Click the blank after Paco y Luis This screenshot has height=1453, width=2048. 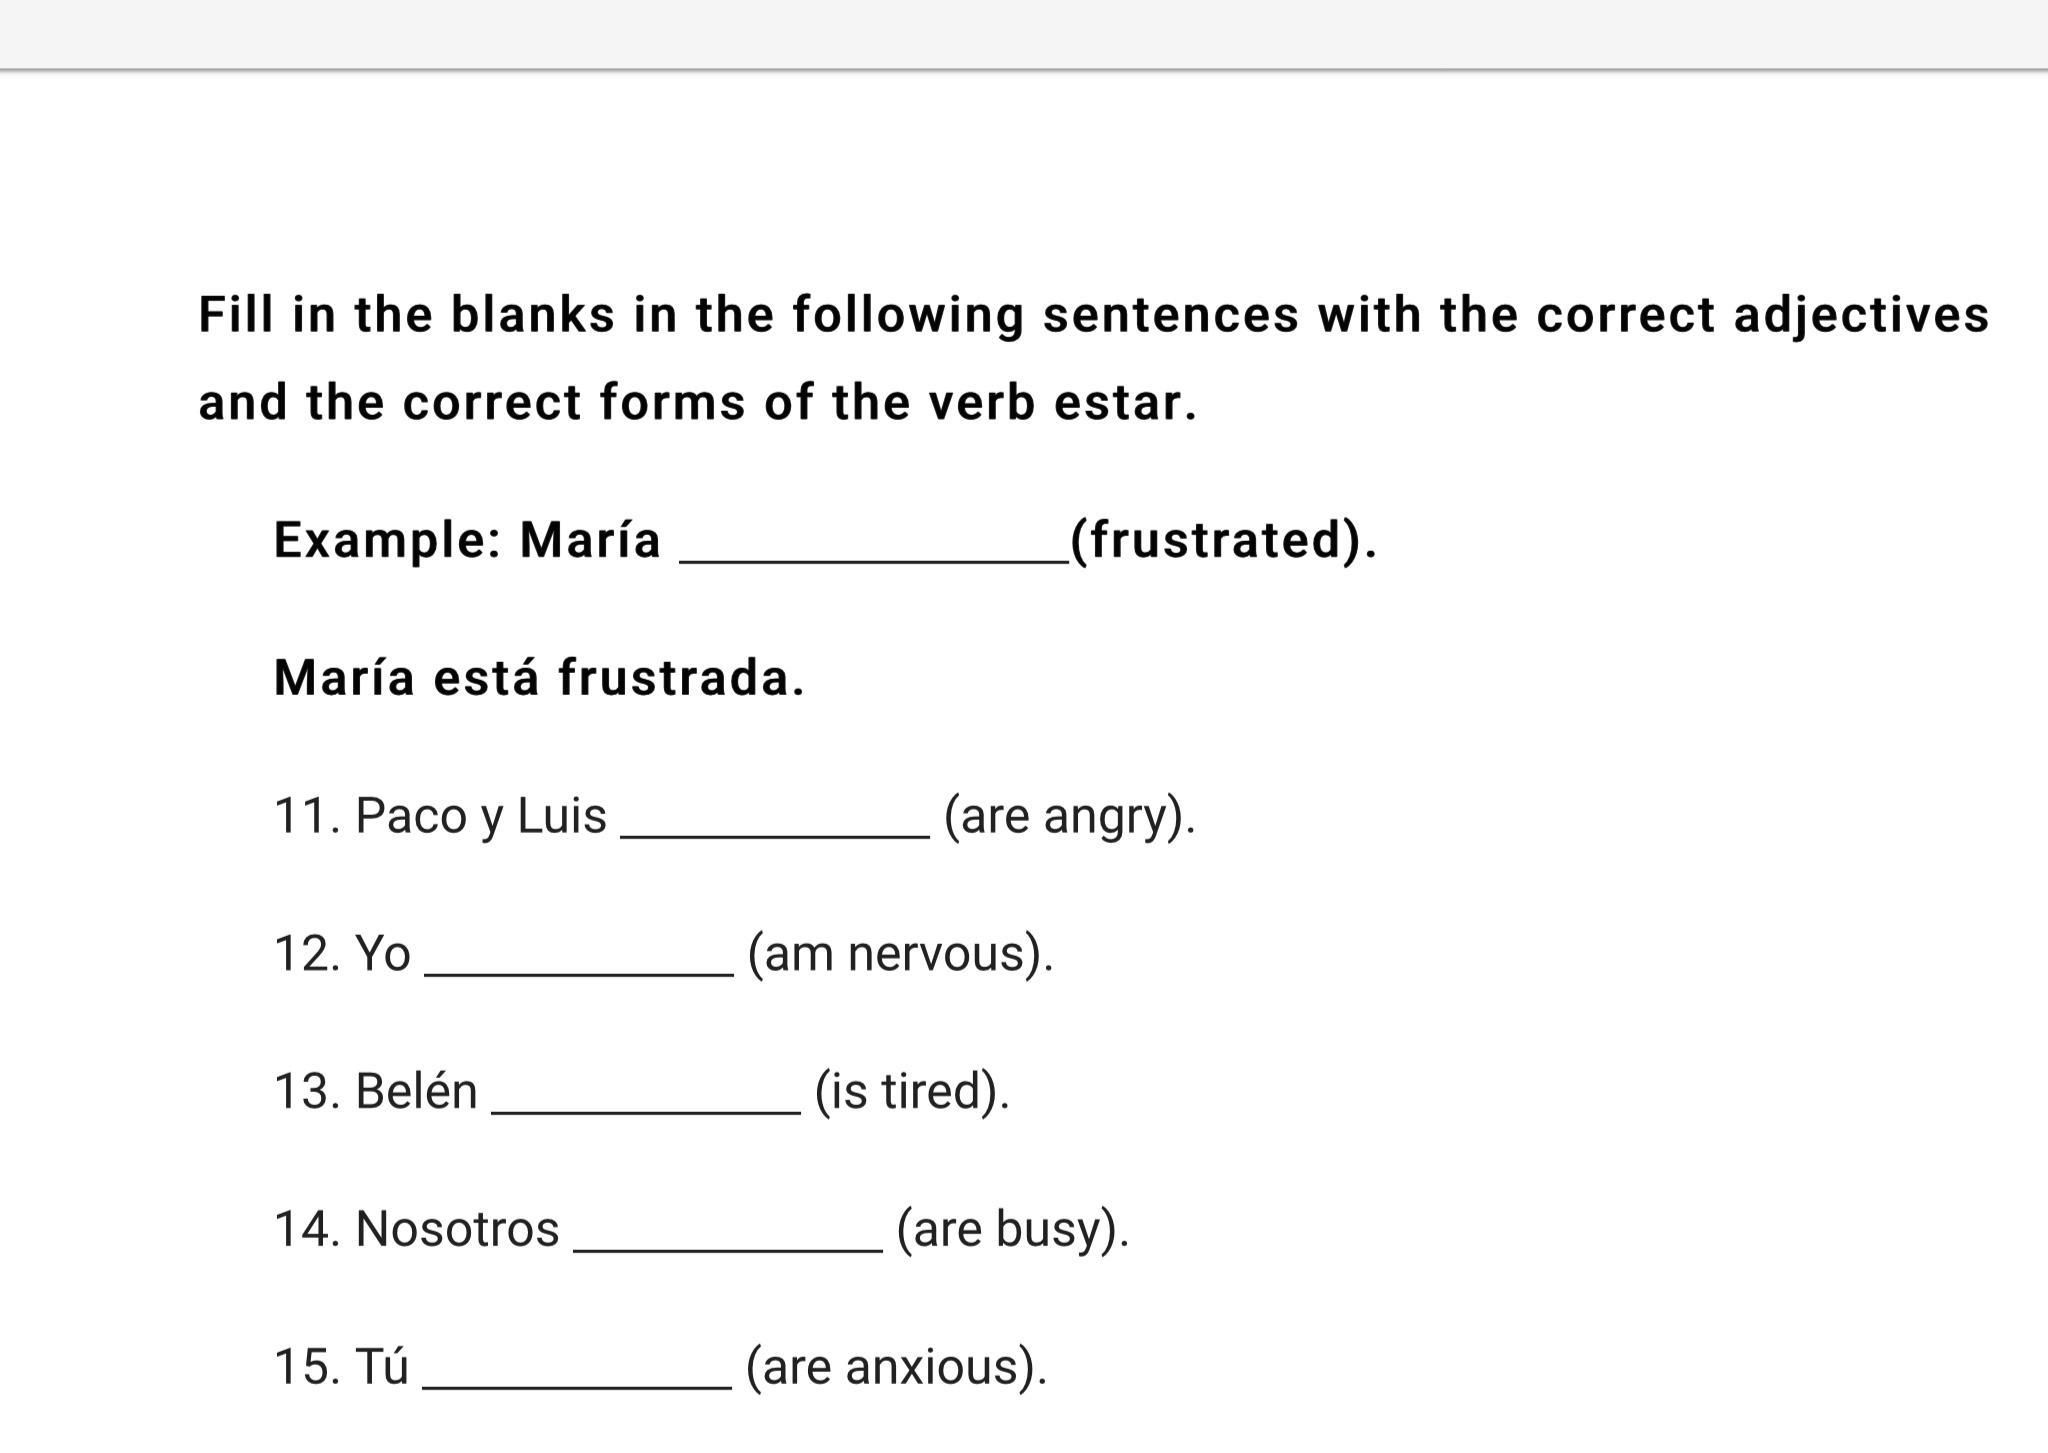pyautogui.click(x=775, y=825)
